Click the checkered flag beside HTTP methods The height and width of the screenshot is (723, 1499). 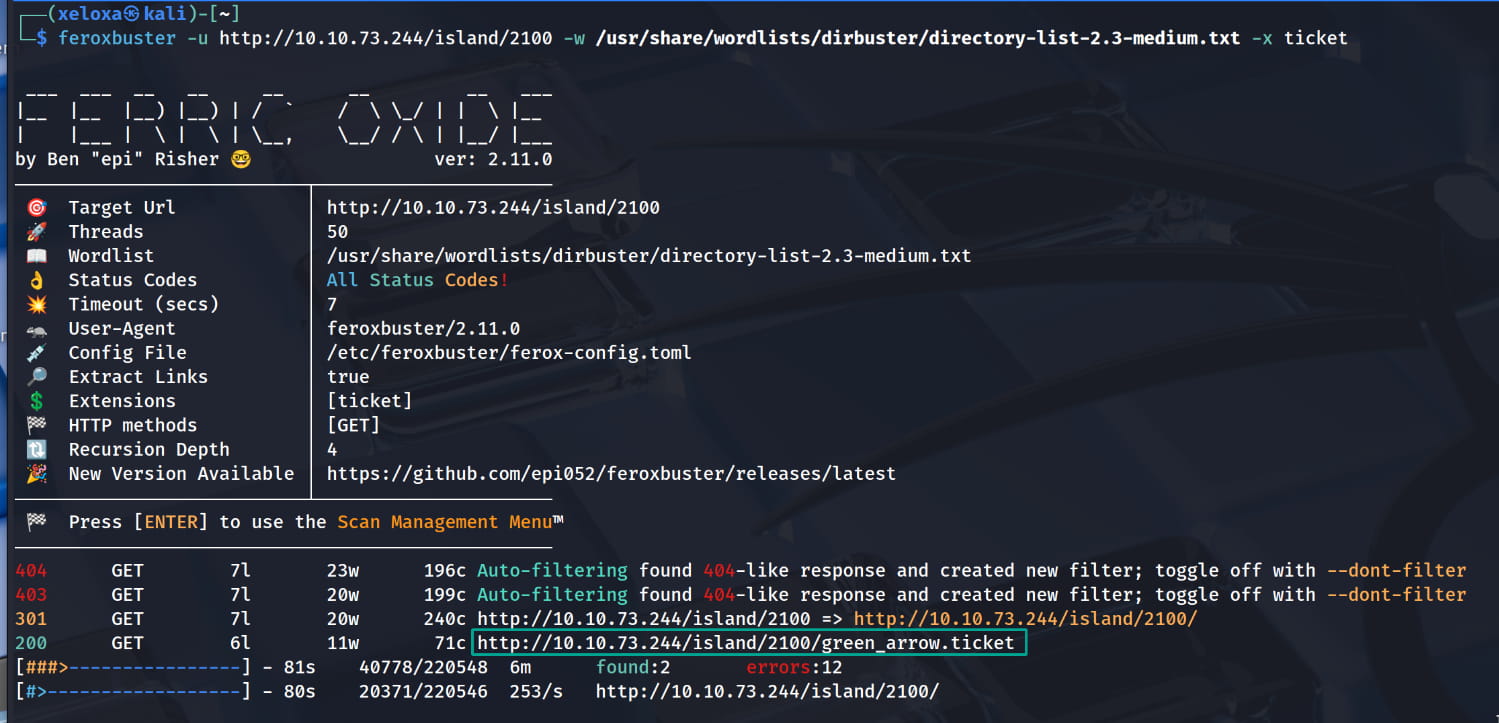[x=36, y=426]
